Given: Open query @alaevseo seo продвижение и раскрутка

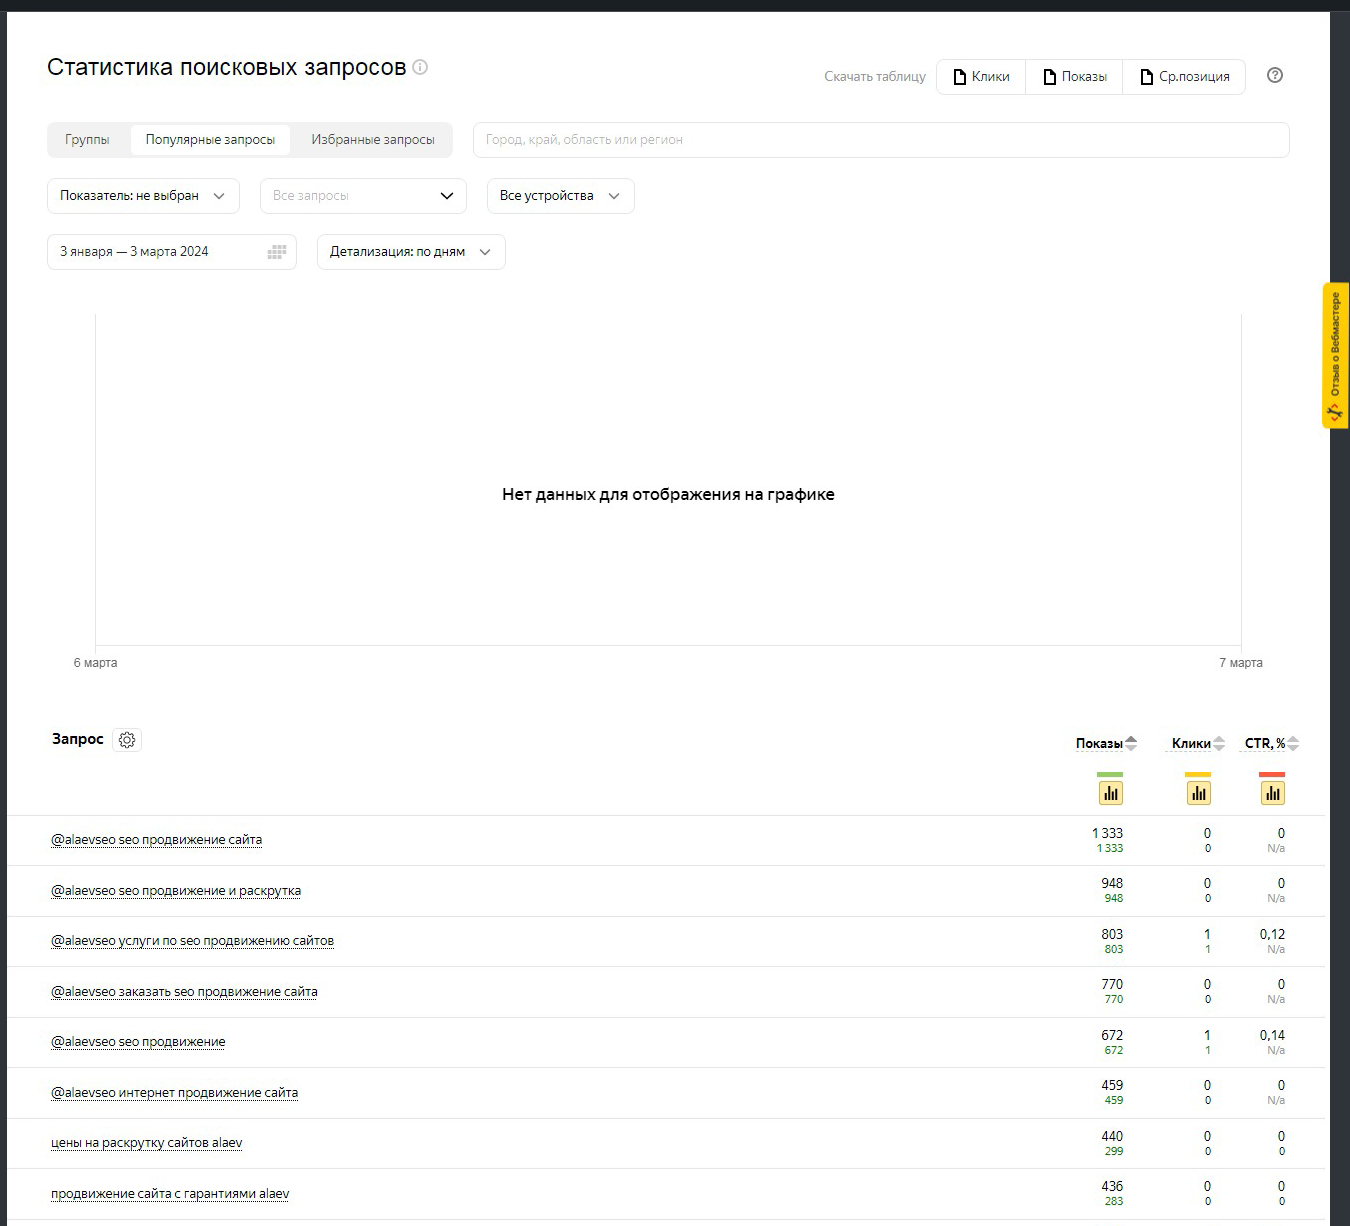Looking at the screenshot, I should (x=176, y=891).
